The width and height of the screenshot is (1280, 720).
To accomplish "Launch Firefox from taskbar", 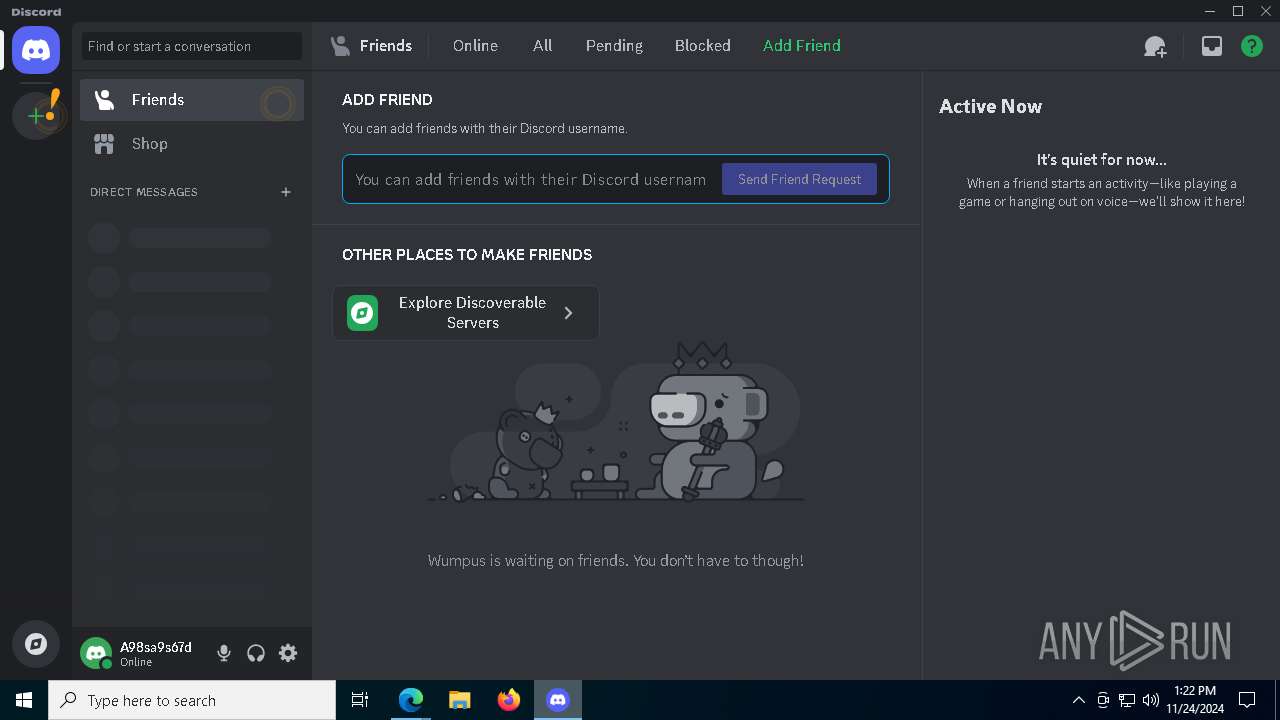I will point(508,700).
